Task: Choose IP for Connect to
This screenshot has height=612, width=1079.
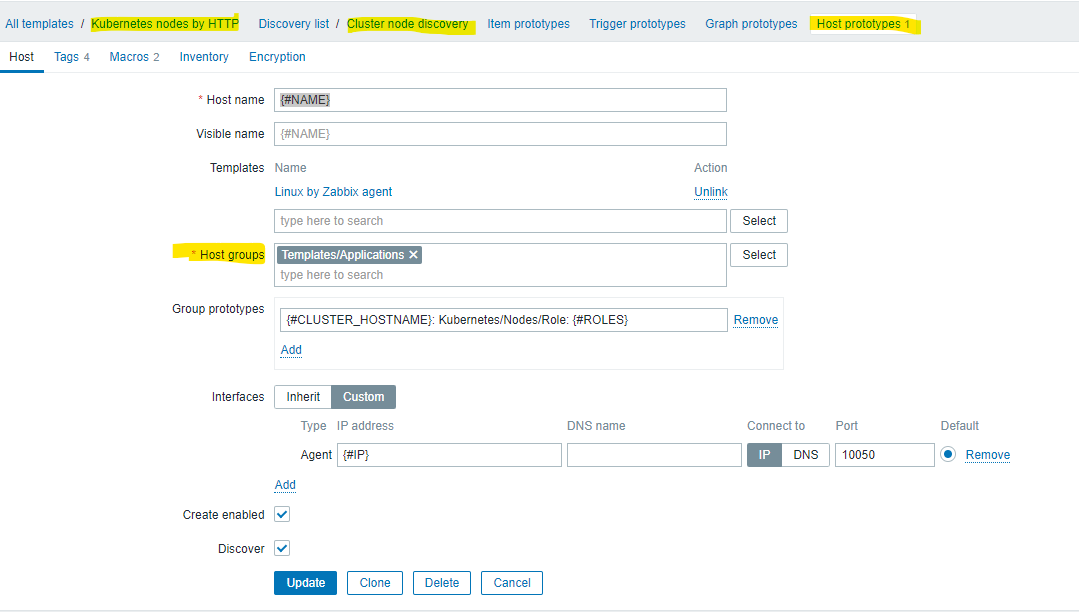Action: (x=764, y=455)
